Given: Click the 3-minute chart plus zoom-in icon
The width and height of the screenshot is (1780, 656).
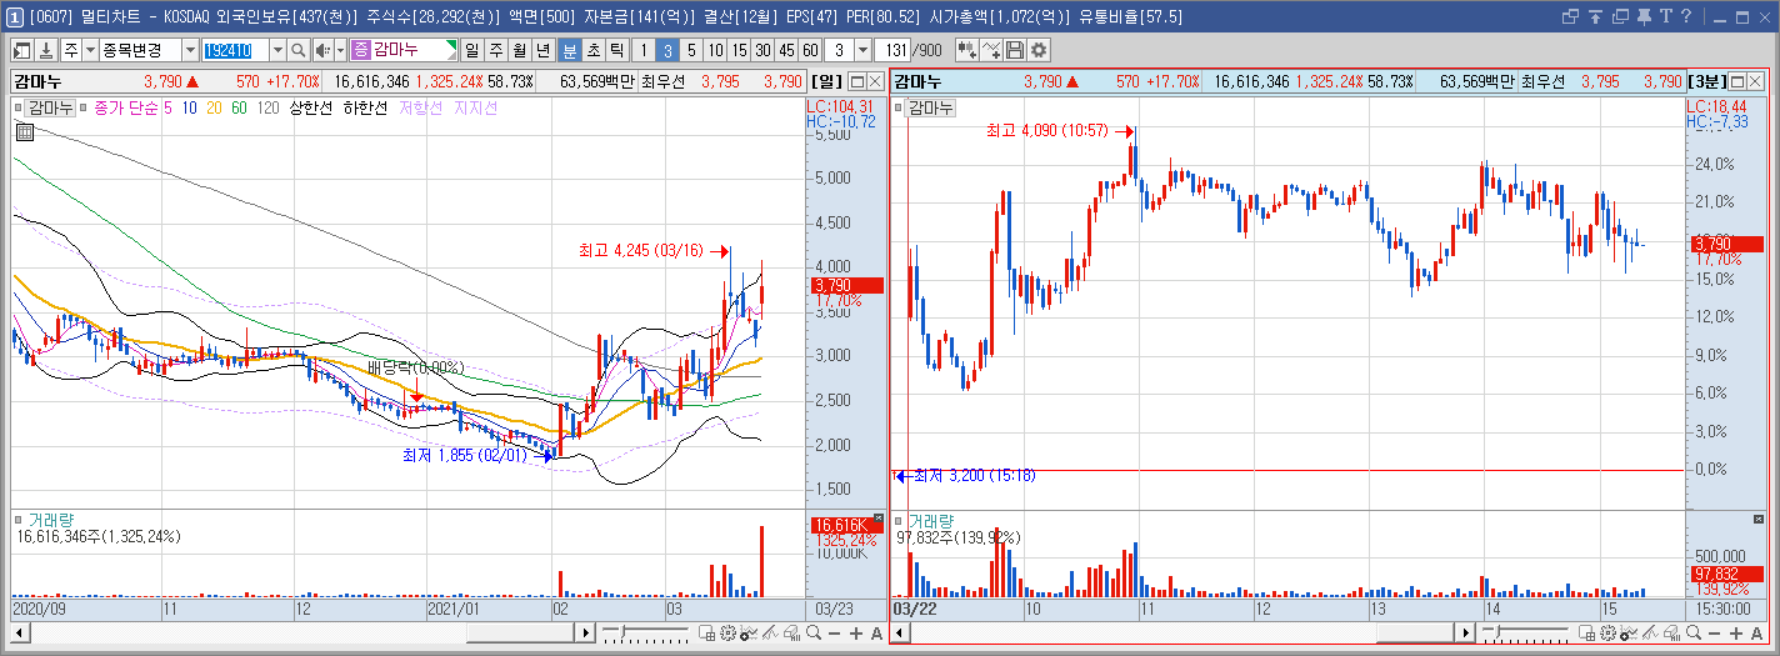Looking at the screenshot, I should coord(1736,633).
